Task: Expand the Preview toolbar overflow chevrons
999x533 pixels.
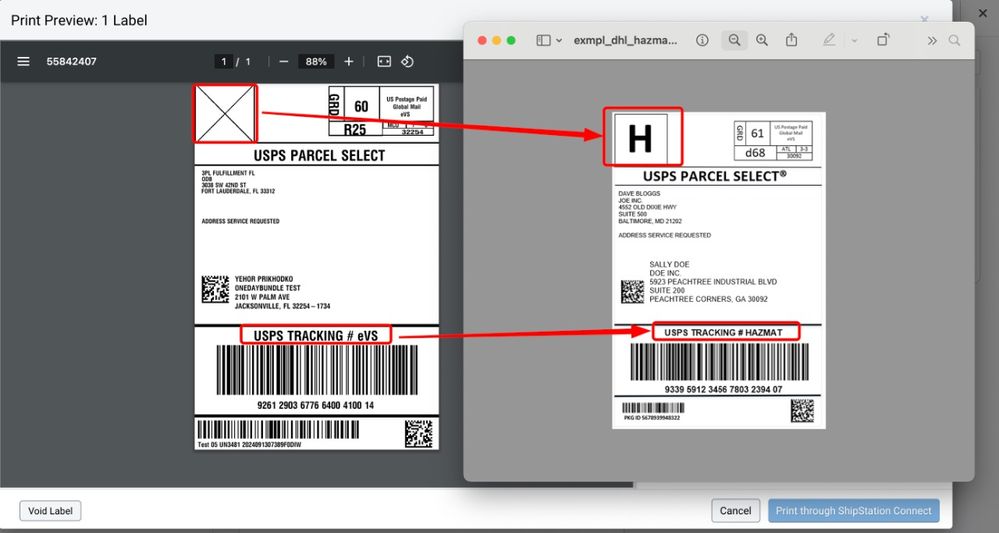Action: pos(932,41)
